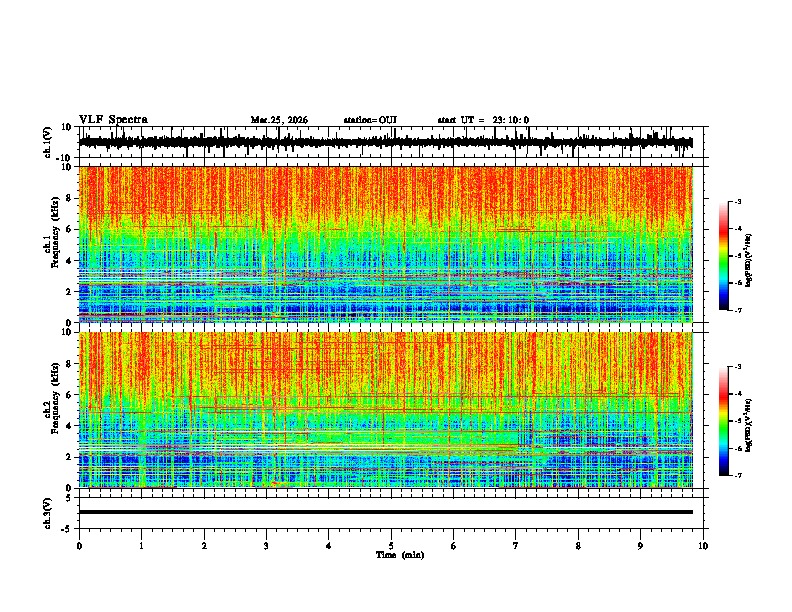Click the "ch.1(V)" axis label
792x612 pixels.
pos(48,142)
